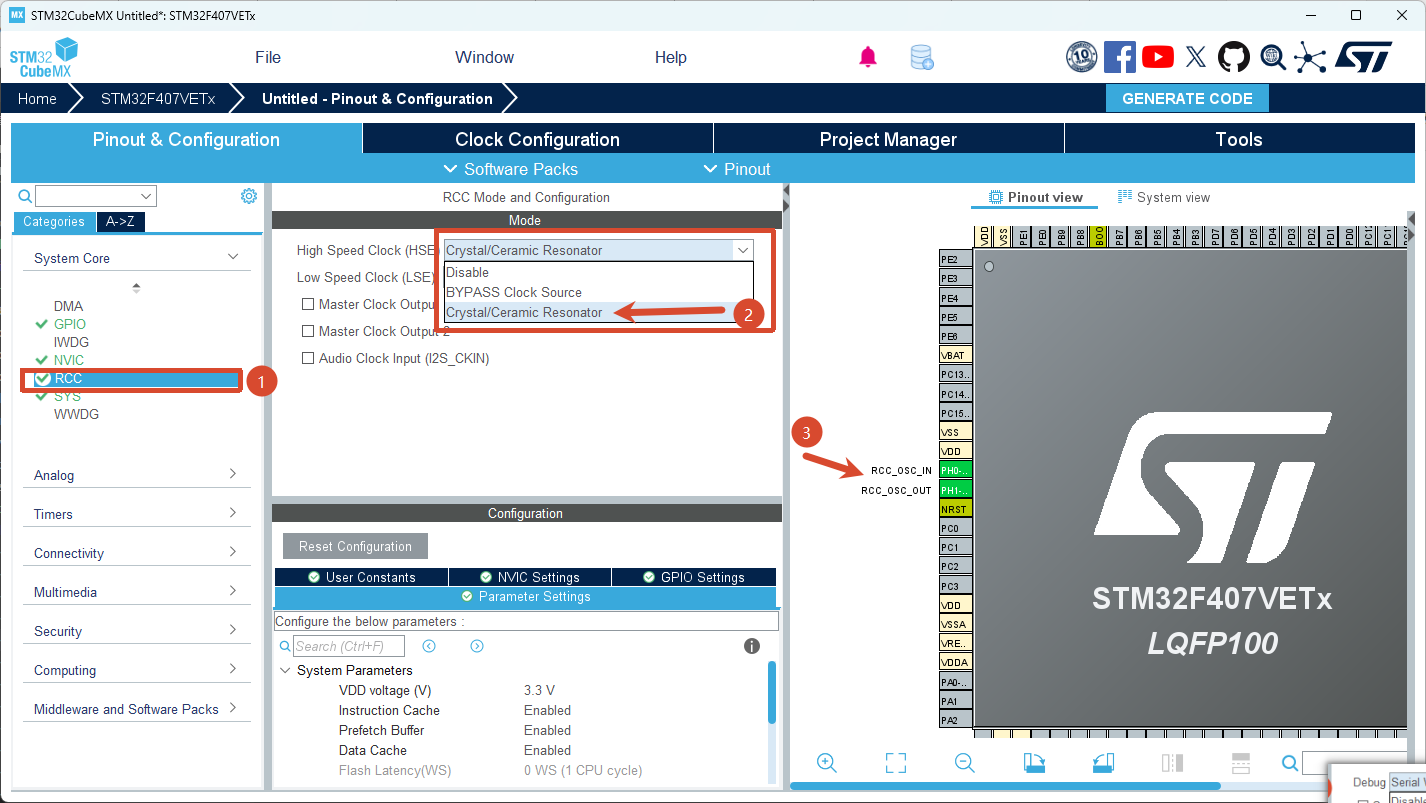Click the Reset Configuration button

[x=355, y=546]
